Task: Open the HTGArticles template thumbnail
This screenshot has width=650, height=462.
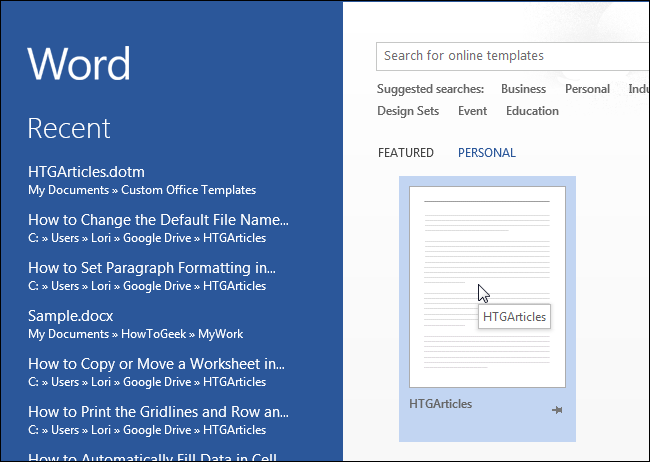Action: (487, 287)
